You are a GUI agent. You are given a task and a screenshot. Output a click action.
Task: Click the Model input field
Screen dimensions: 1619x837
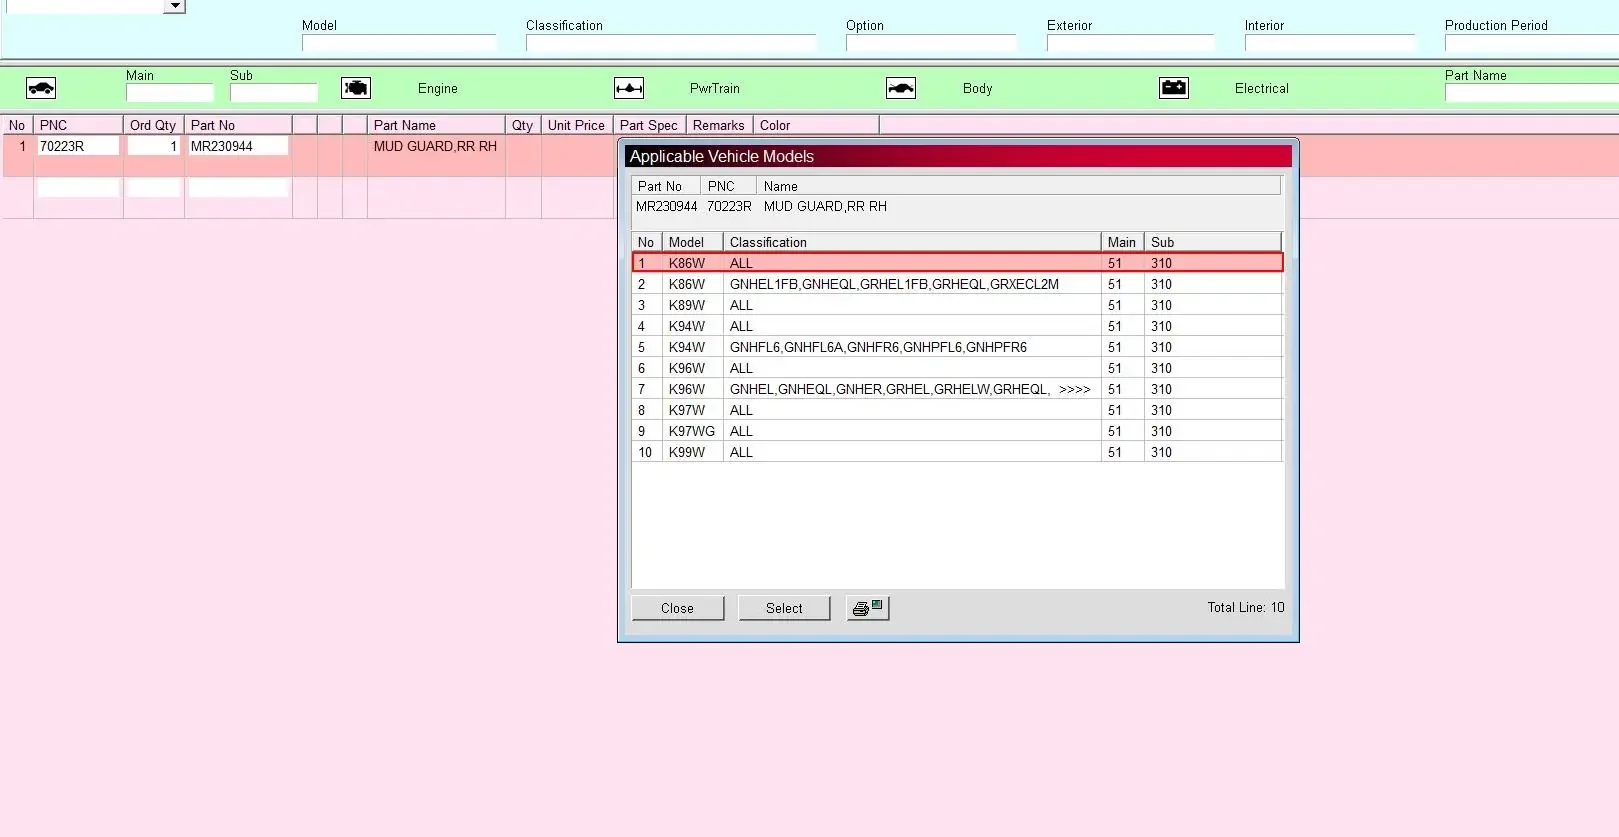398,43
